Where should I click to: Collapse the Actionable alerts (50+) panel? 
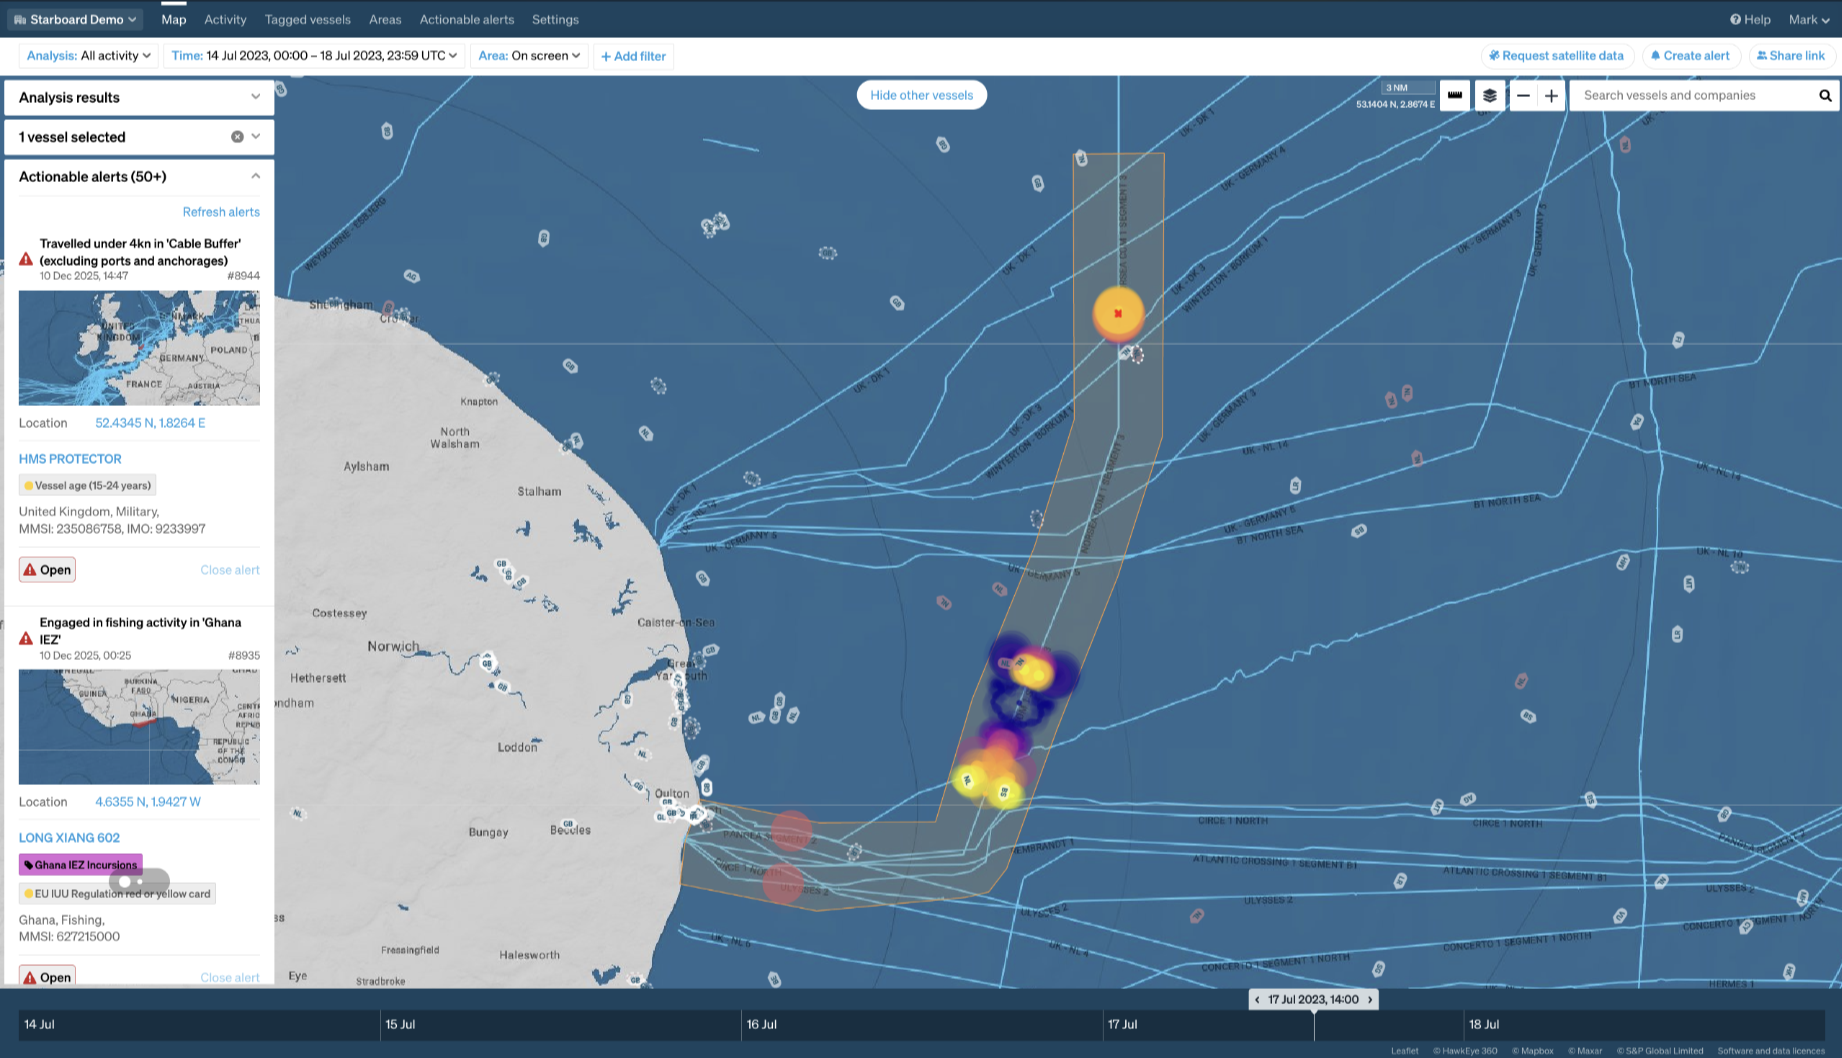pyautogui.click(x=255, y=176)
